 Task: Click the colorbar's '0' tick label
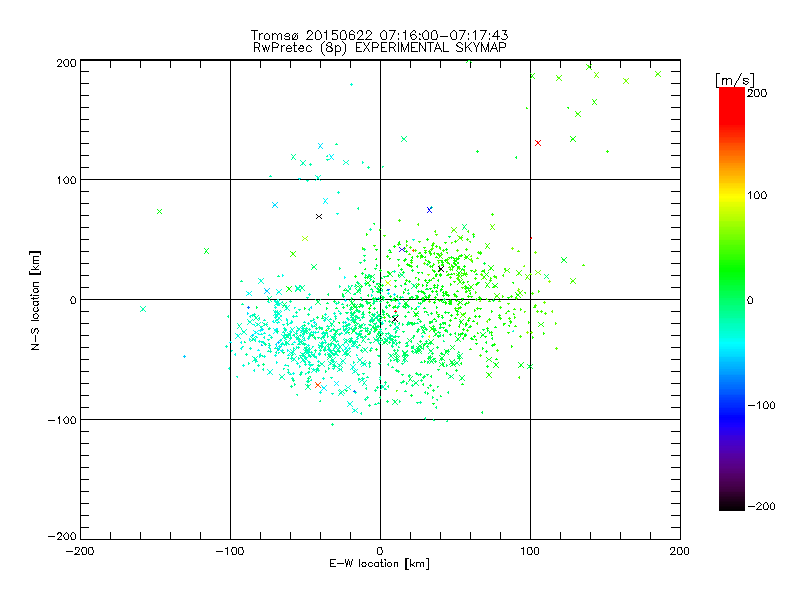pyautogui.click(x=750, y=300)
